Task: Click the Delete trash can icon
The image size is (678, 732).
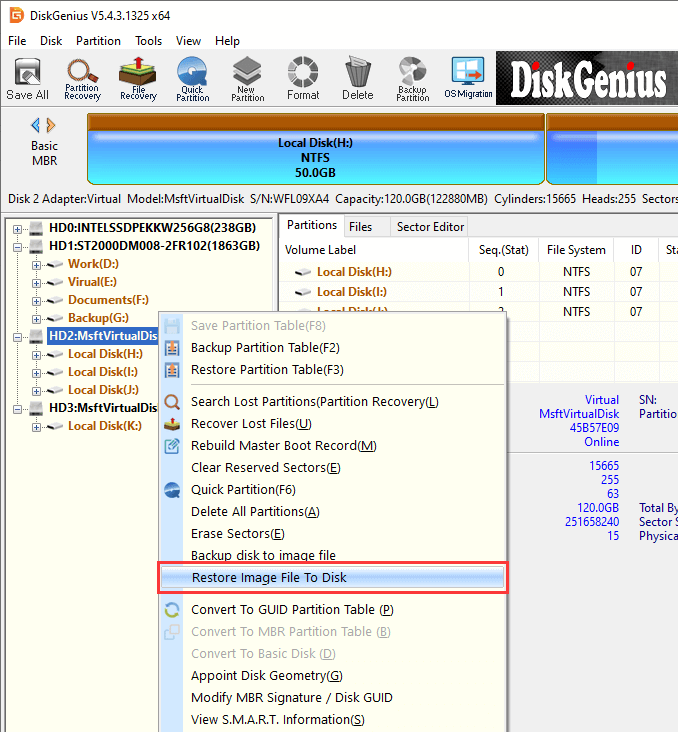Action: pos(357,79)
